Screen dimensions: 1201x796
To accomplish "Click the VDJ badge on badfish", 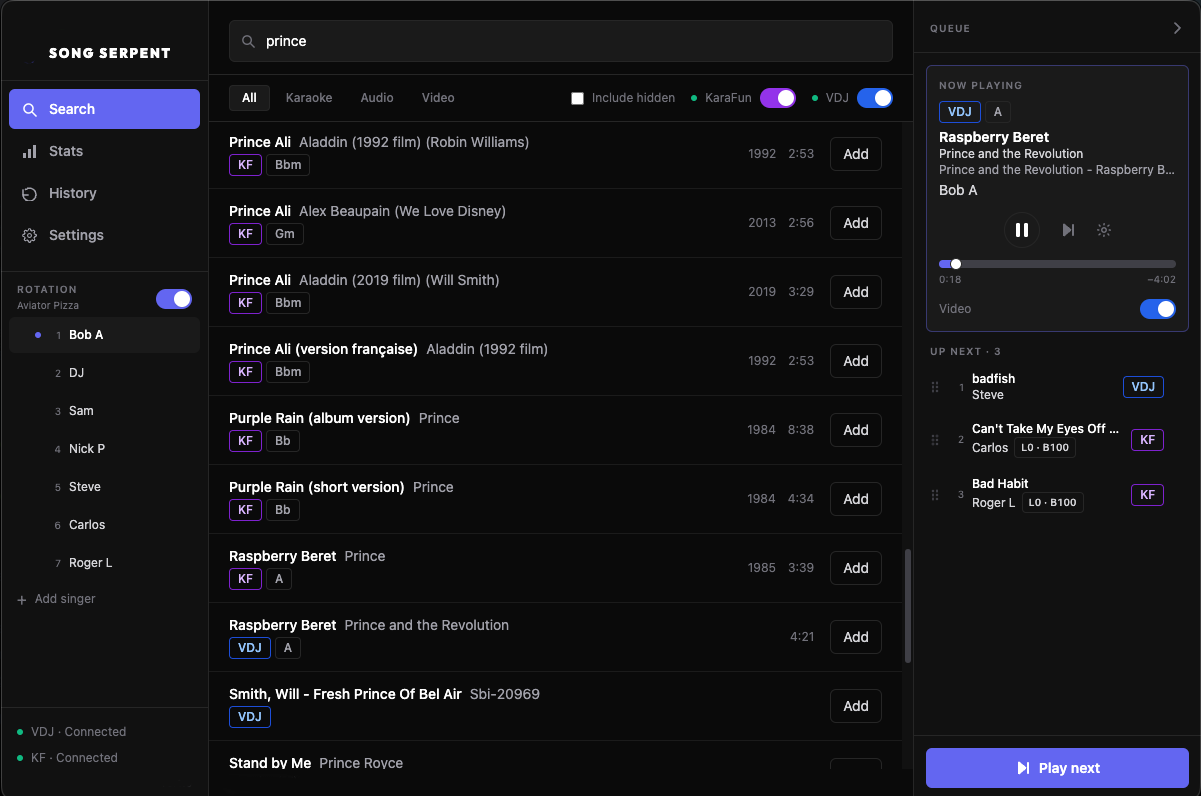I will pos(1143,387).
